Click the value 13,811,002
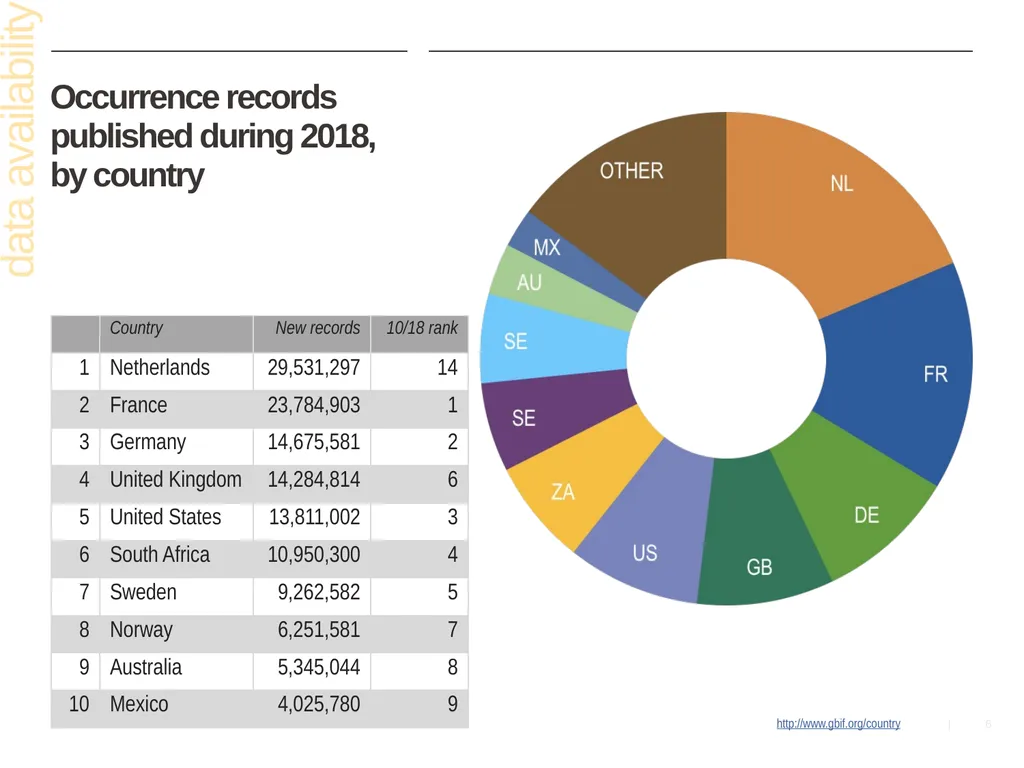 coord(314,517)
